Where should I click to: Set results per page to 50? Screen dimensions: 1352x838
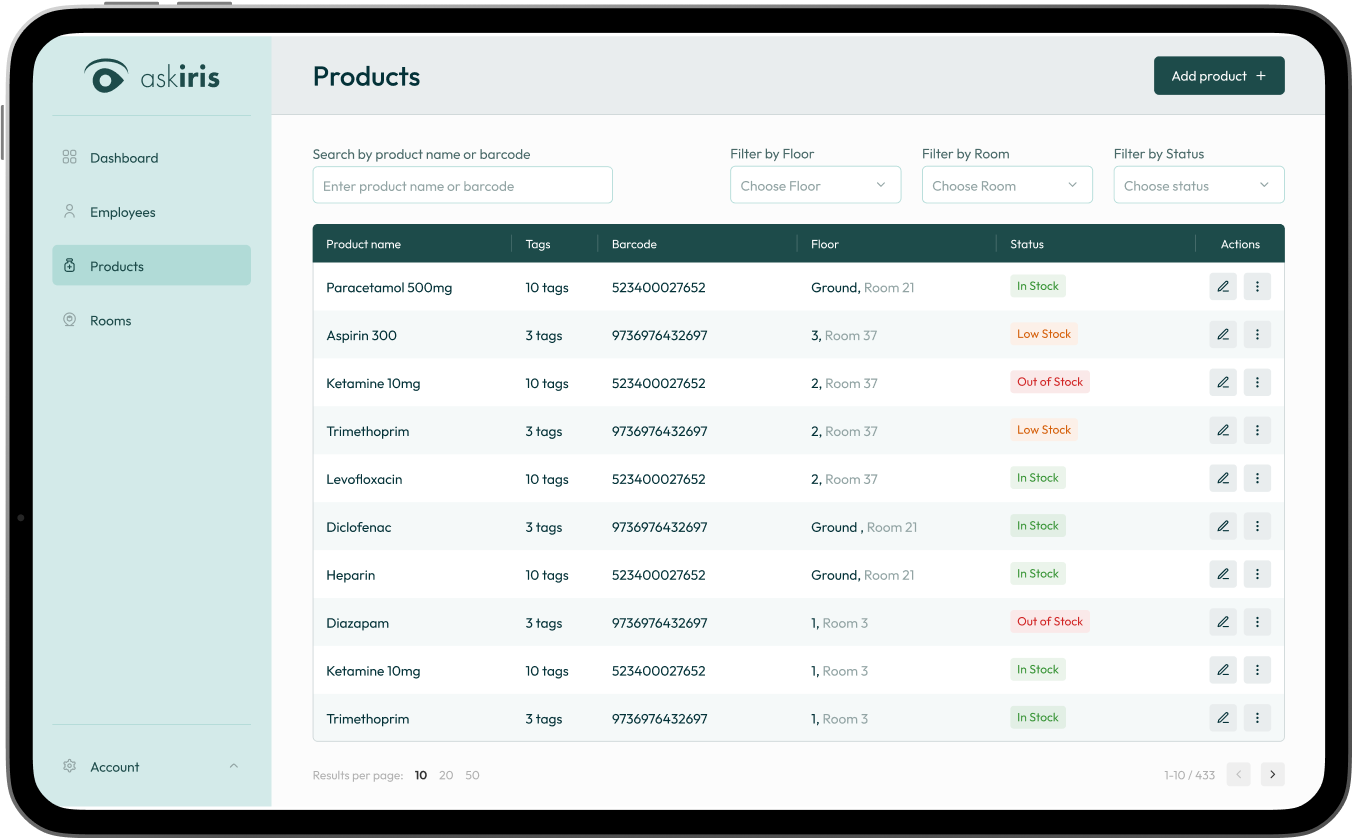(x=472, y=775)
